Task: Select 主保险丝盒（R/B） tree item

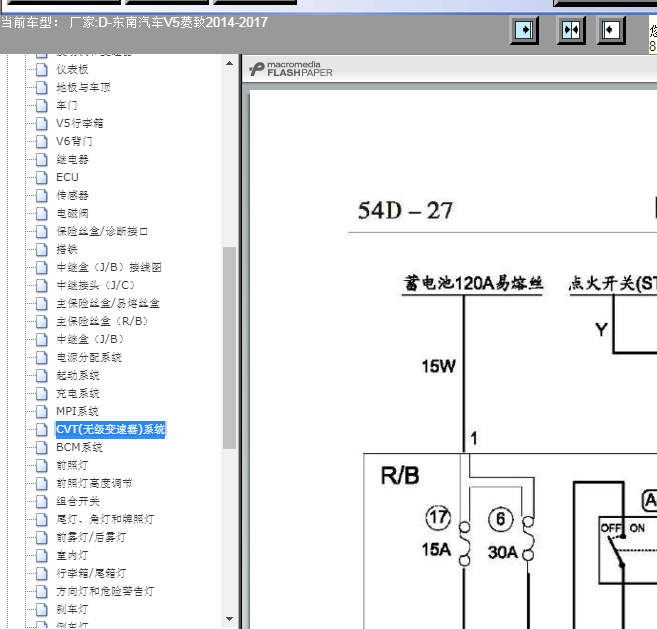Action: coord(103,321)
